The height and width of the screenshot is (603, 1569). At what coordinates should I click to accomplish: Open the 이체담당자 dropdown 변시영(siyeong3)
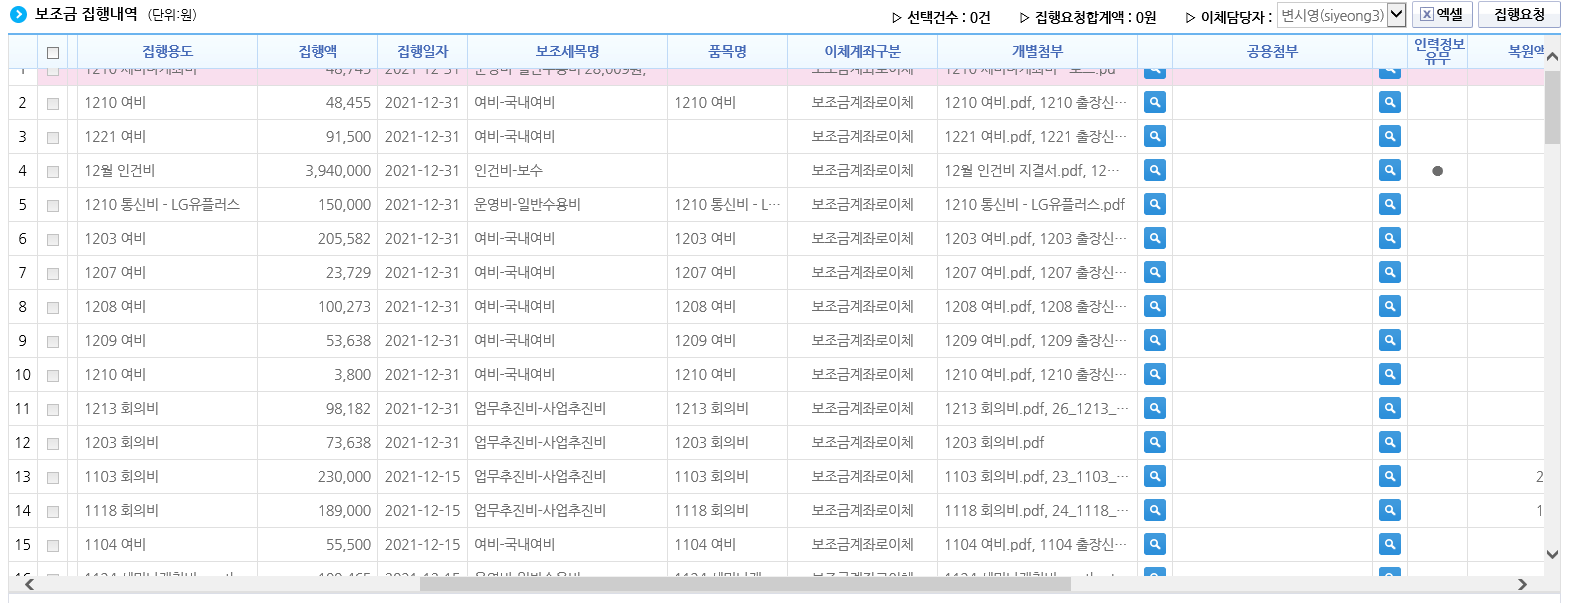(x=1342, y=15)
